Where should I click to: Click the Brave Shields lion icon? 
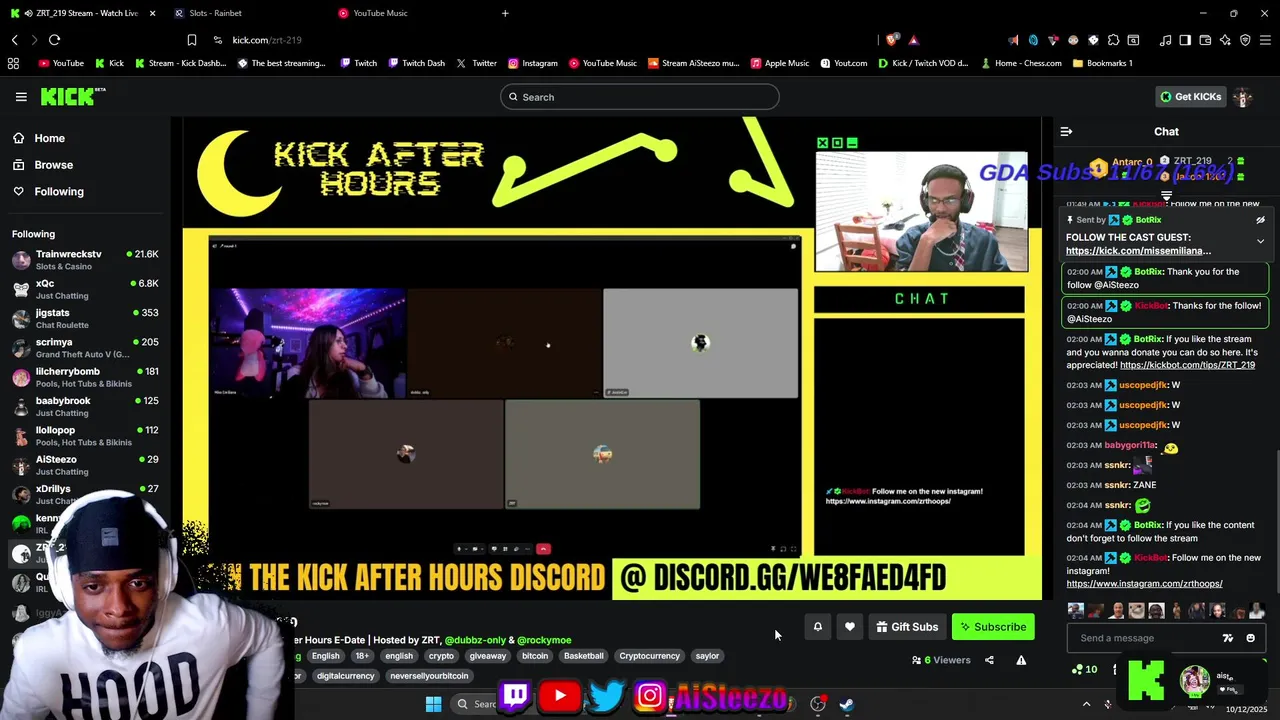tap(892, 40)
